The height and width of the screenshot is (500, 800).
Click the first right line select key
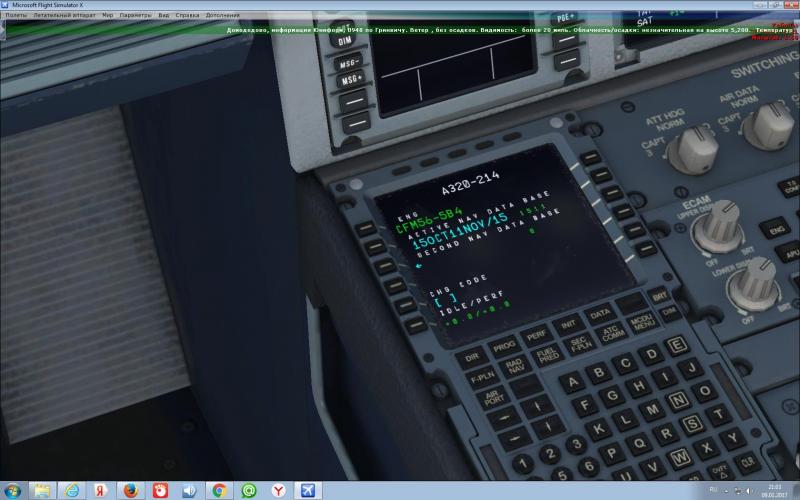(590, 158)
